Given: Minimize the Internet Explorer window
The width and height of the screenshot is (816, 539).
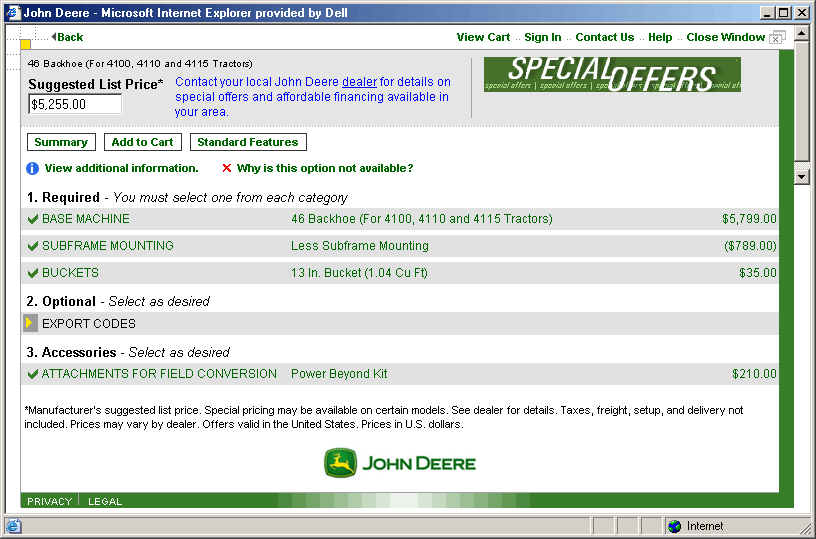Looking at the screenshot, I should (767, 12).
